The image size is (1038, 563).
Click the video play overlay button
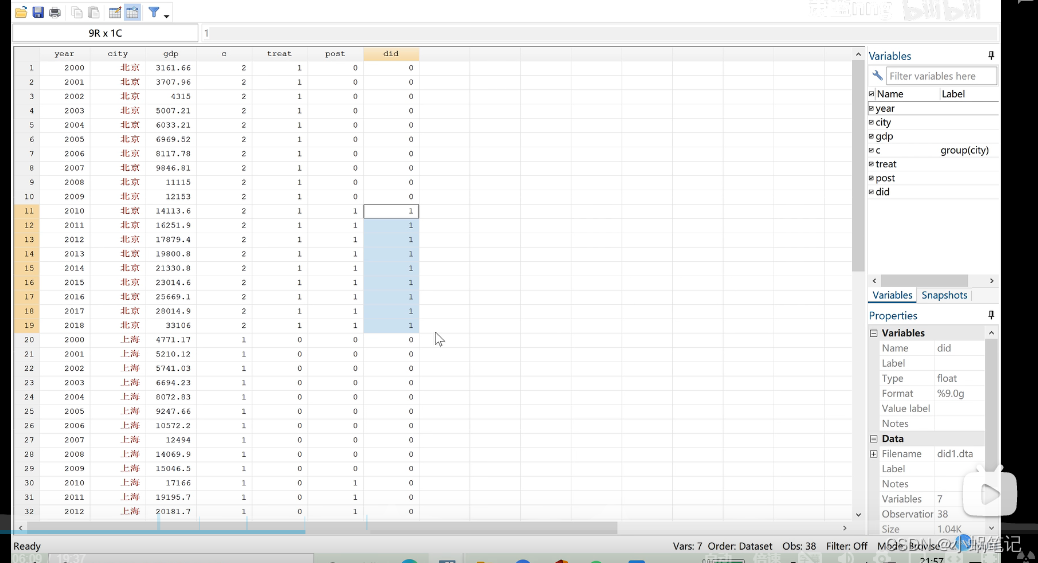tap(989, 493)
